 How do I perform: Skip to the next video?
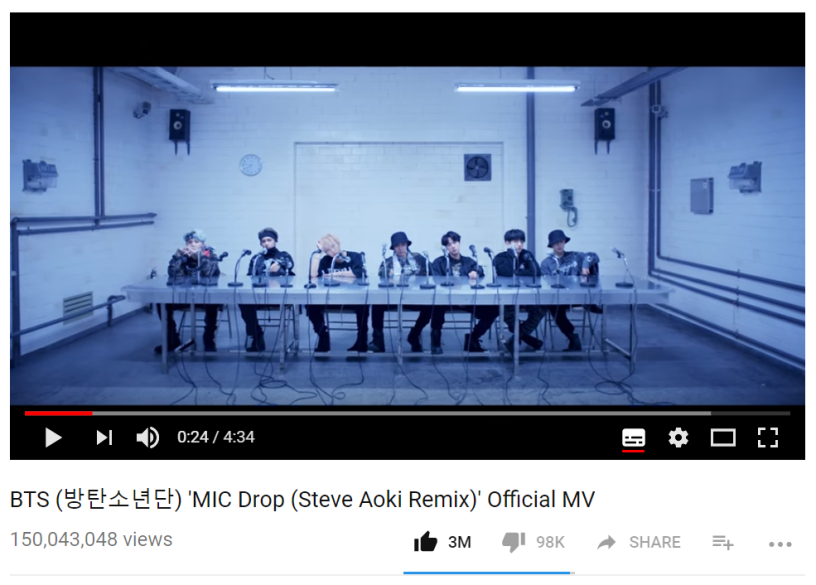[x=104, y=437]
